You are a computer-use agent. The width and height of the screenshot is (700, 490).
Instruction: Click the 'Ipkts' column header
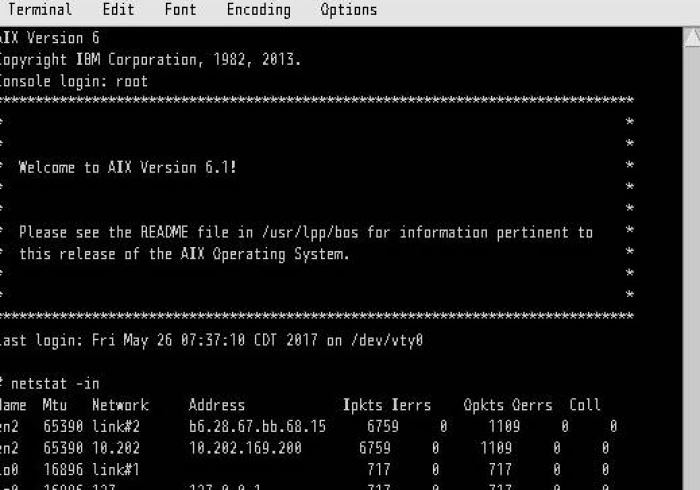(x=363, y=406)
